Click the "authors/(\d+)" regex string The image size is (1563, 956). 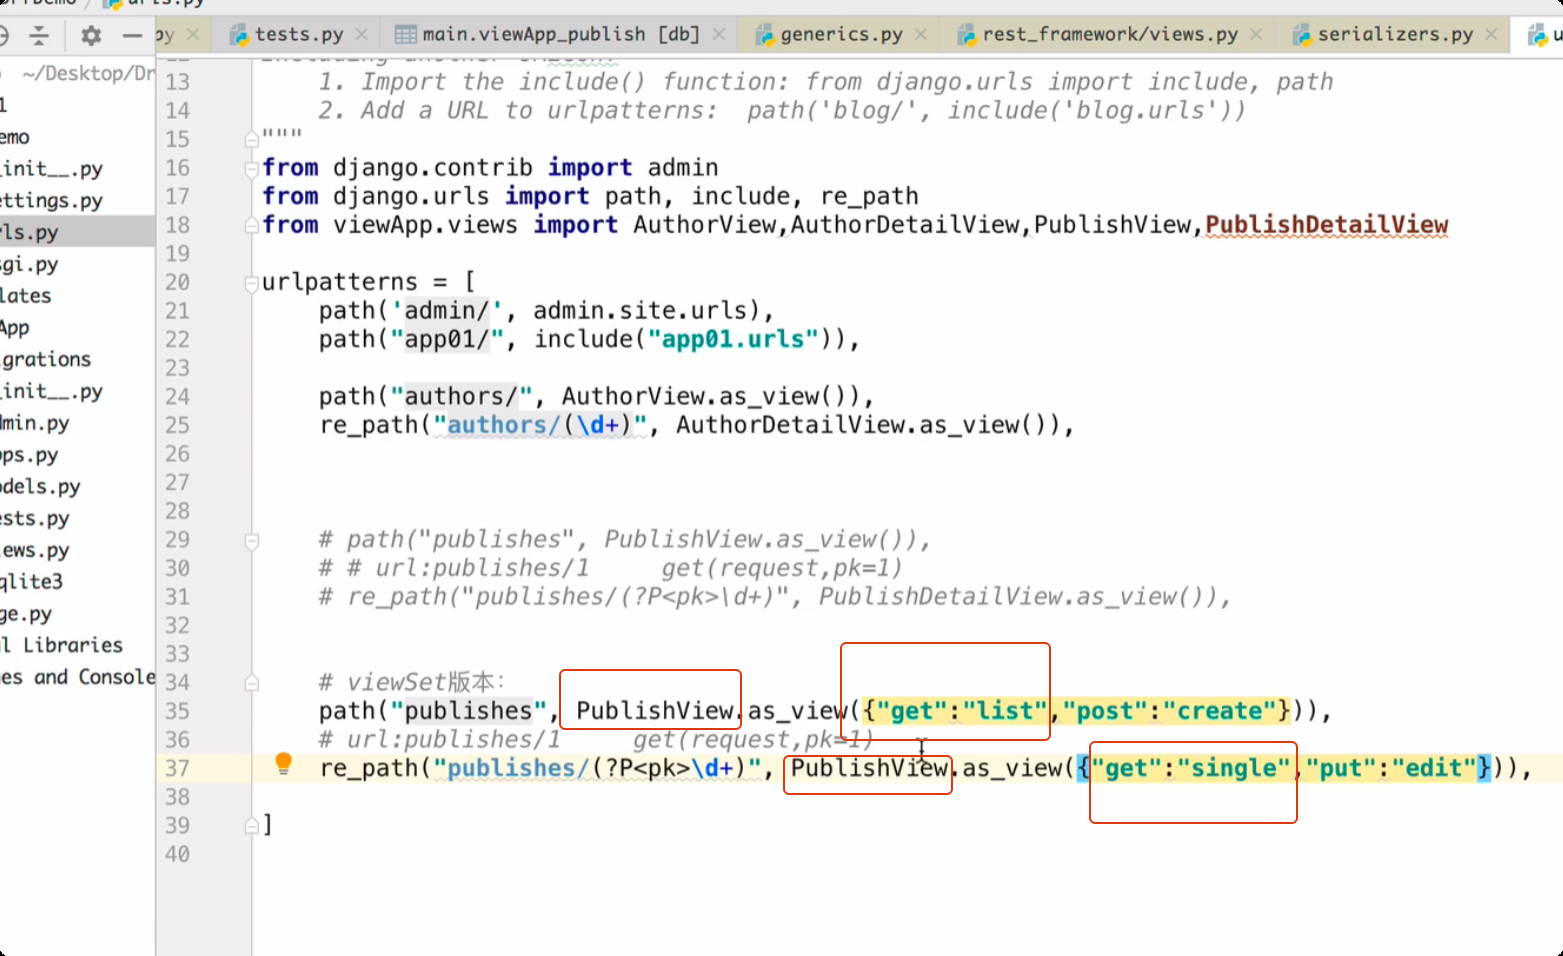(x=540, y=425)
